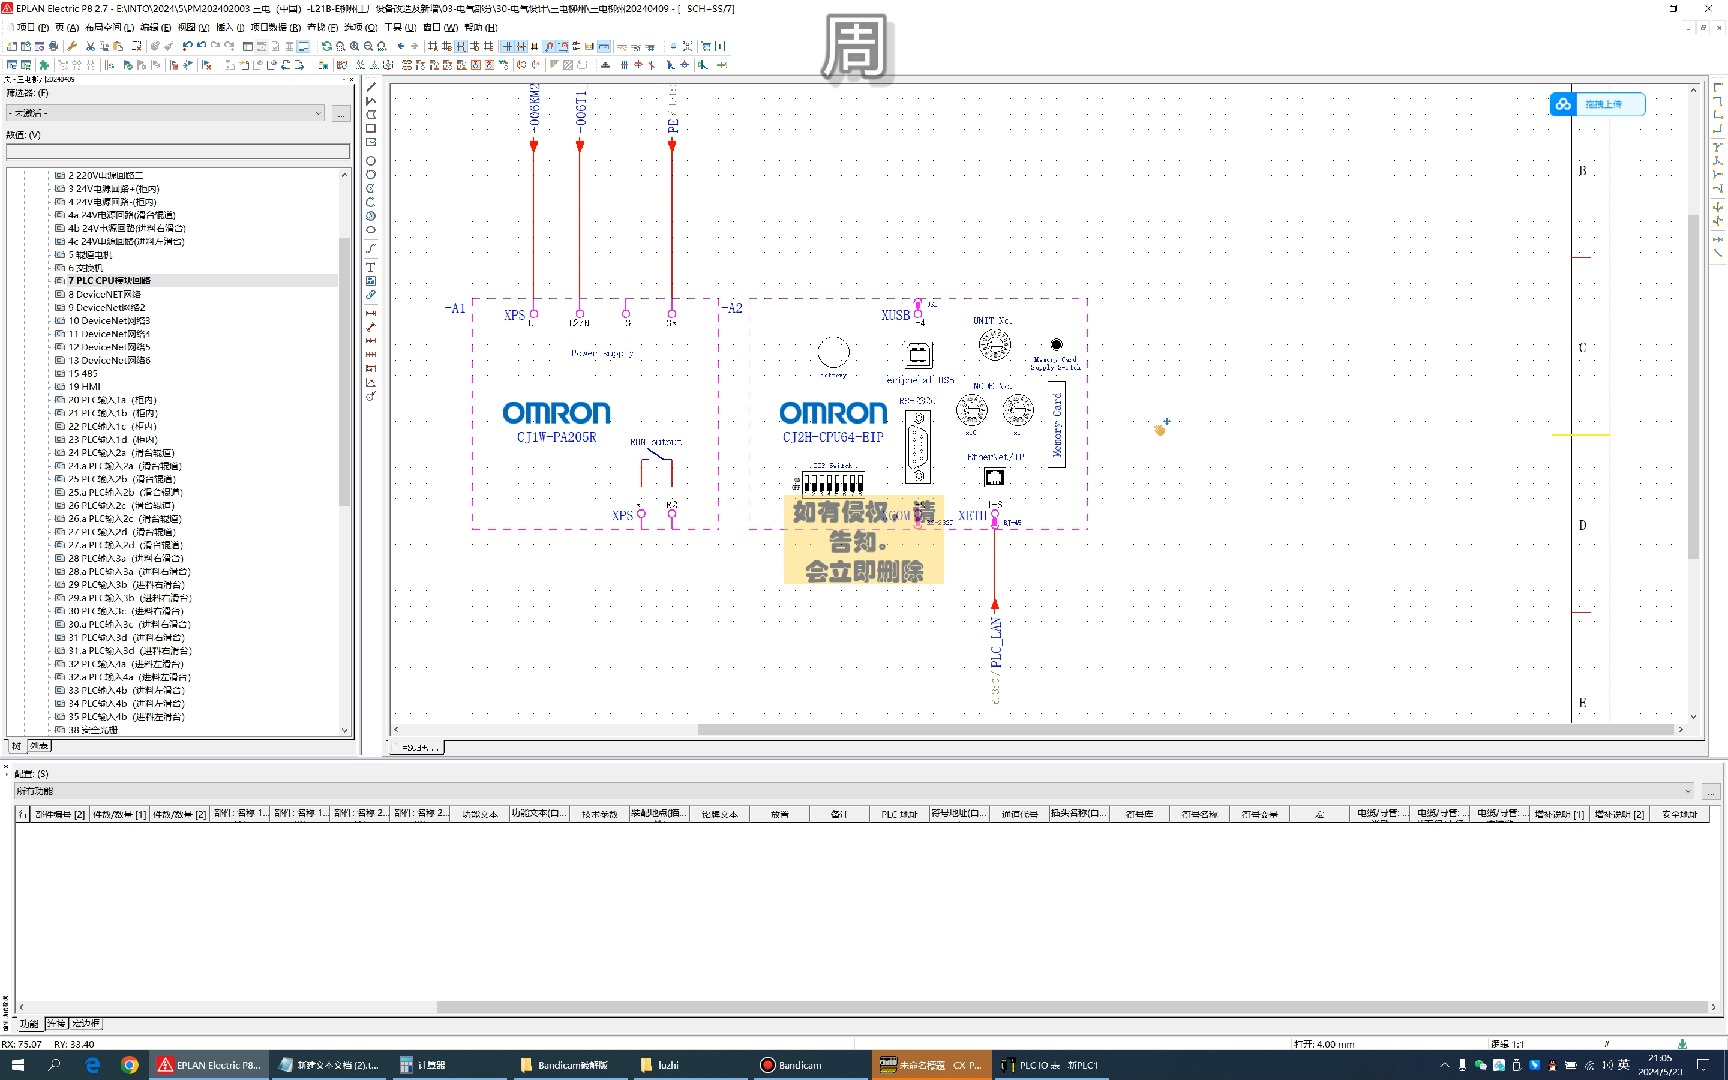The height and width of the screenshot is (1080, 1728).
Task: Click PLC type column header in table
Action: tap(899, 814)
